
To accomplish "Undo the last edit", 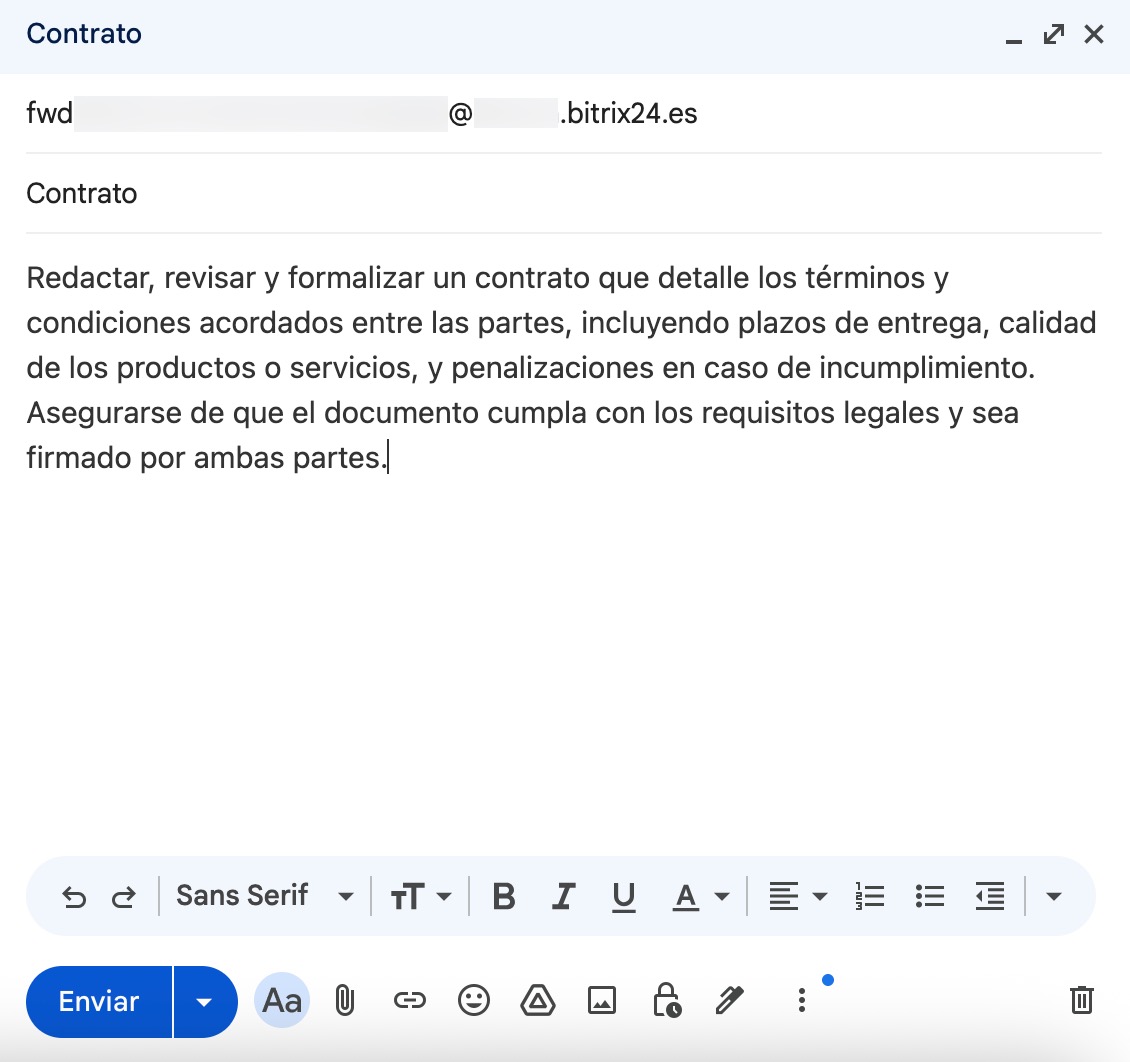I will pyautogui.click(x=74, y=897).
